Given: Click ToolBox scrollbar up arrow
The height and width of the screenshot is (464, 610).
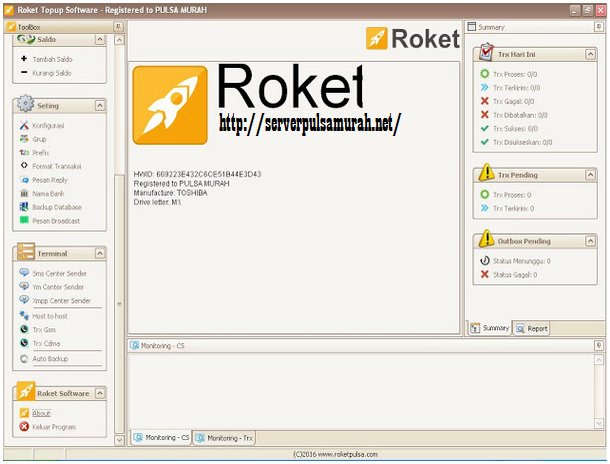Looking at the screenshot, I should click(119, 40).
